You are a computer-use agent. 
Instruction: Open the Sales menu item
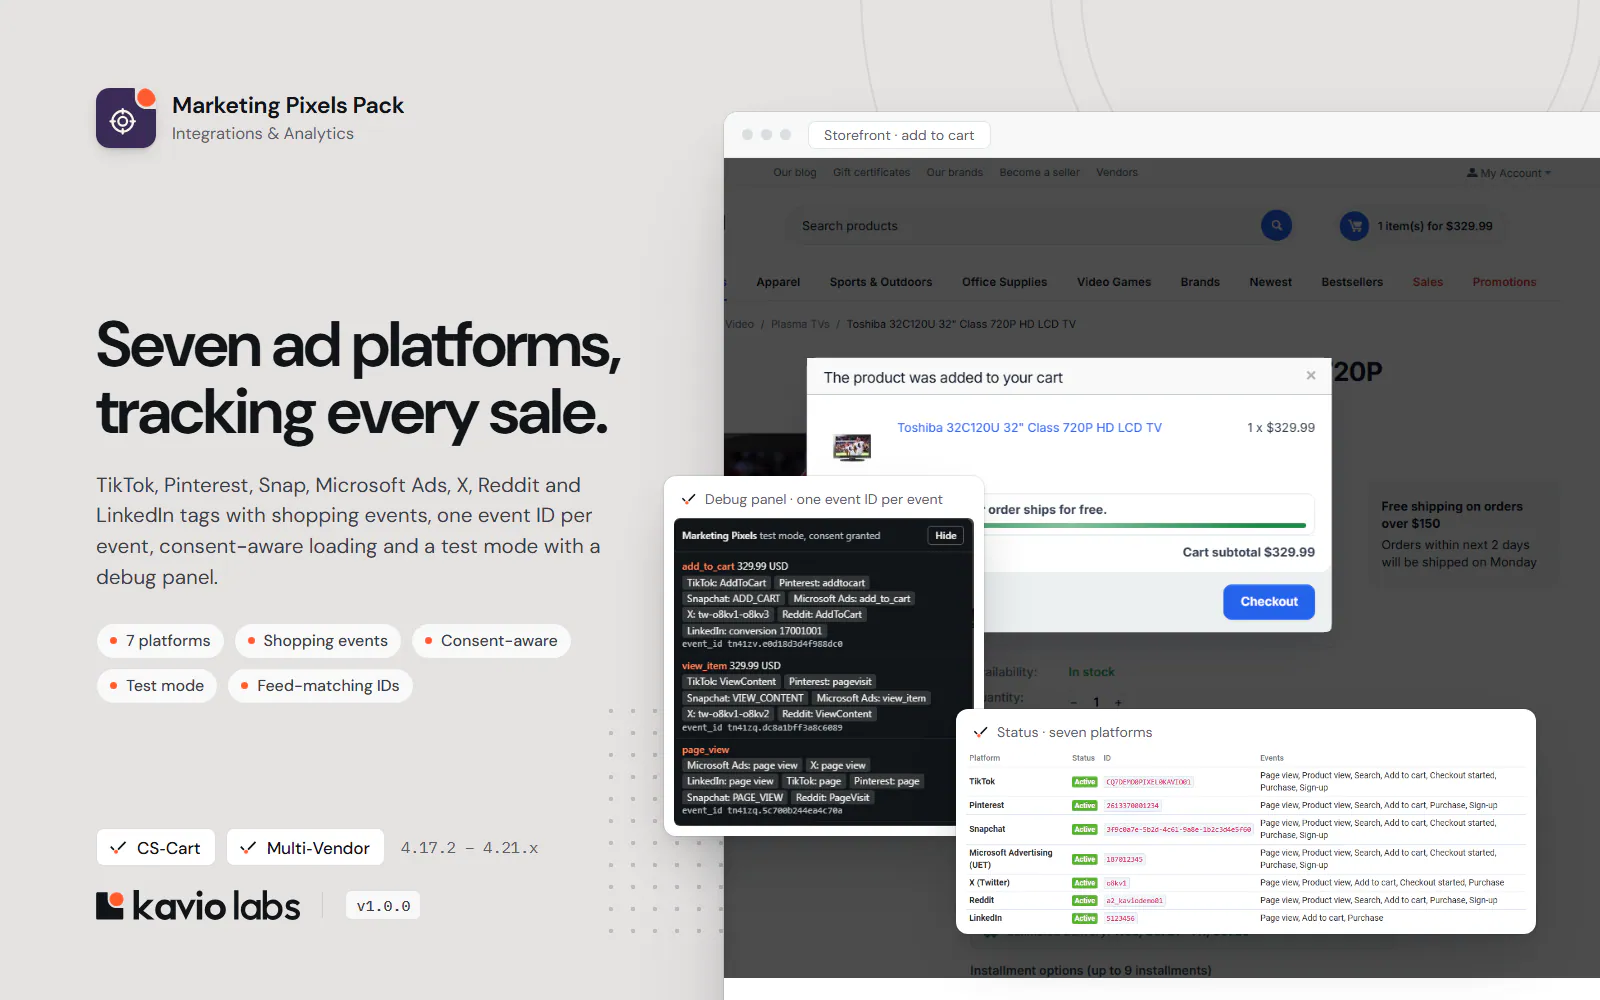[1427, 282]
